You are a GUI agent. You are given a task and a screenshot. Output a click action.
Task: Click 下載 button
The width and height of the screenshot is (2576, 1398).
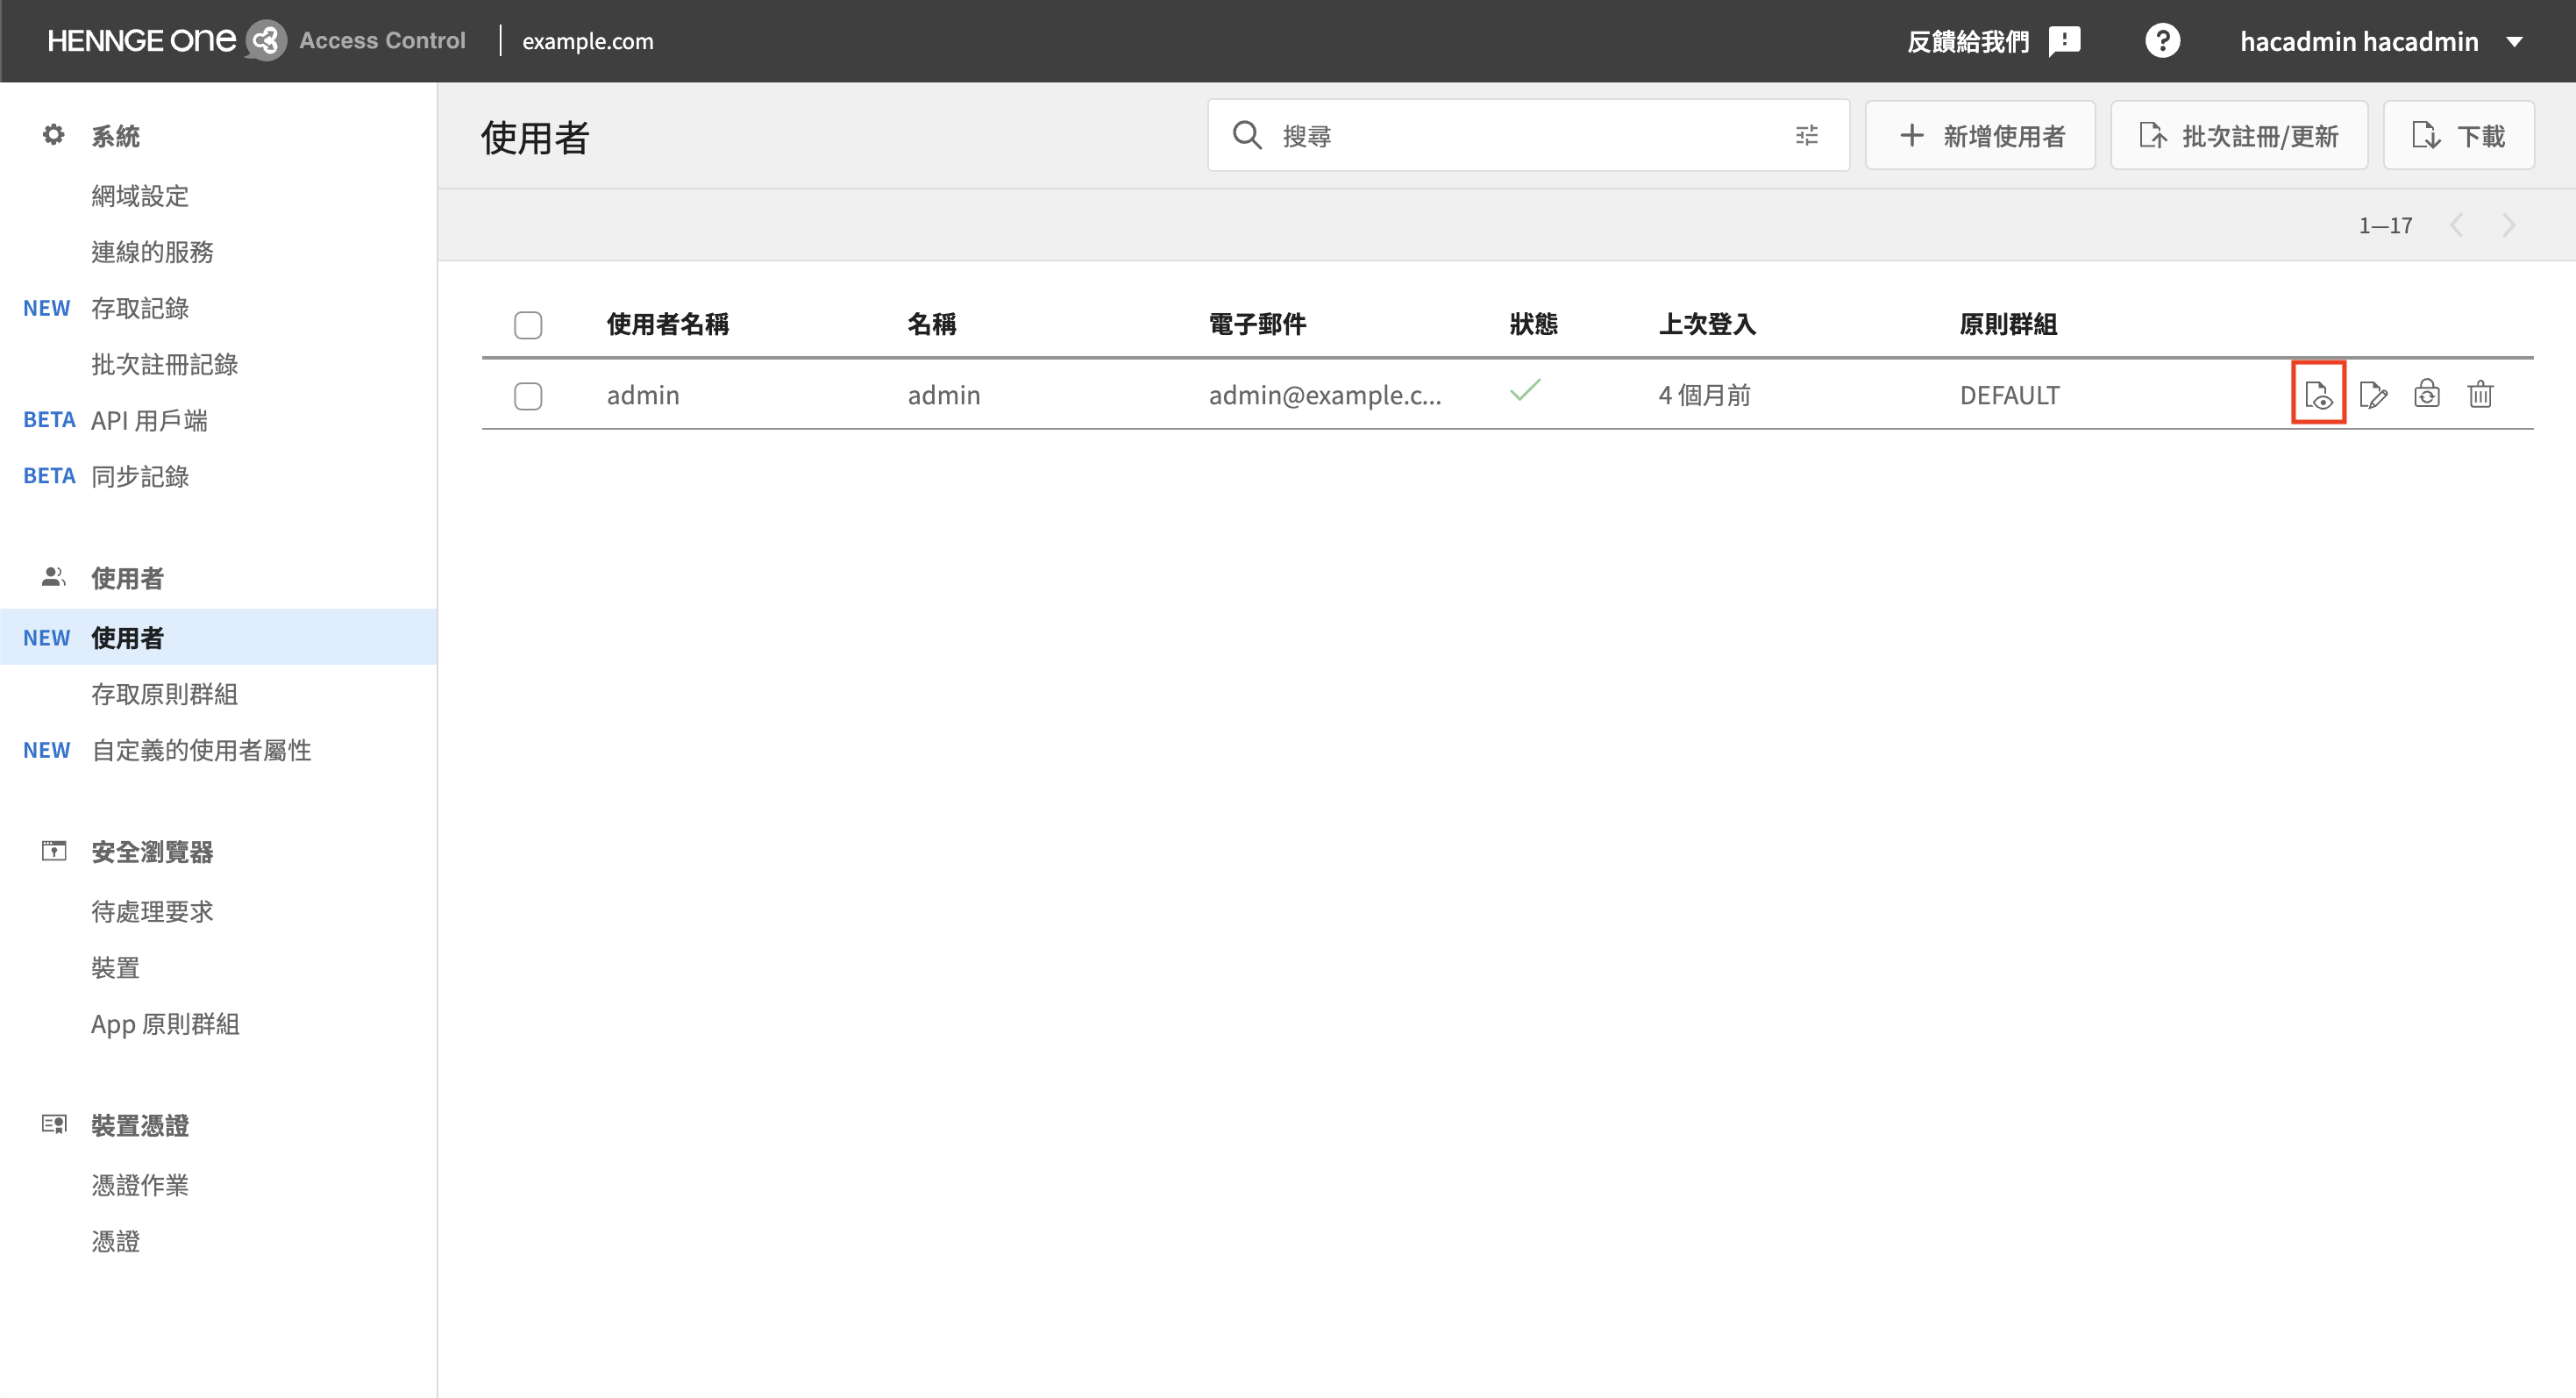pyautogui.click(x=2458, y=135)
